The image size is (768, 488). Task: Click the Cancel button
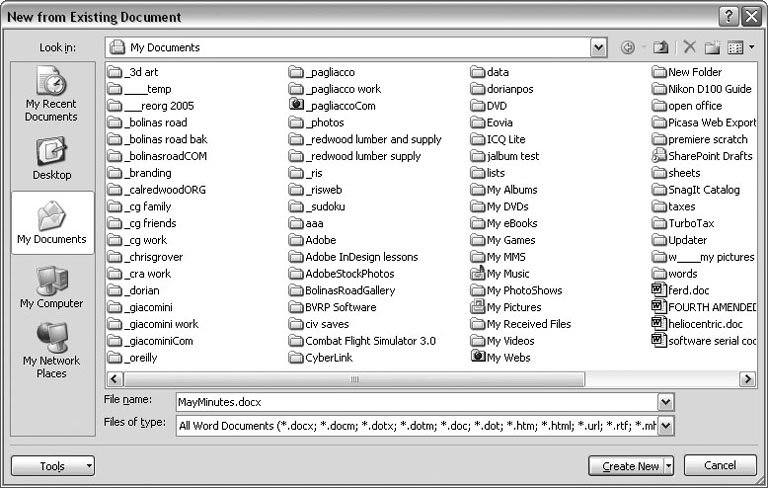(x=720, y=465)
